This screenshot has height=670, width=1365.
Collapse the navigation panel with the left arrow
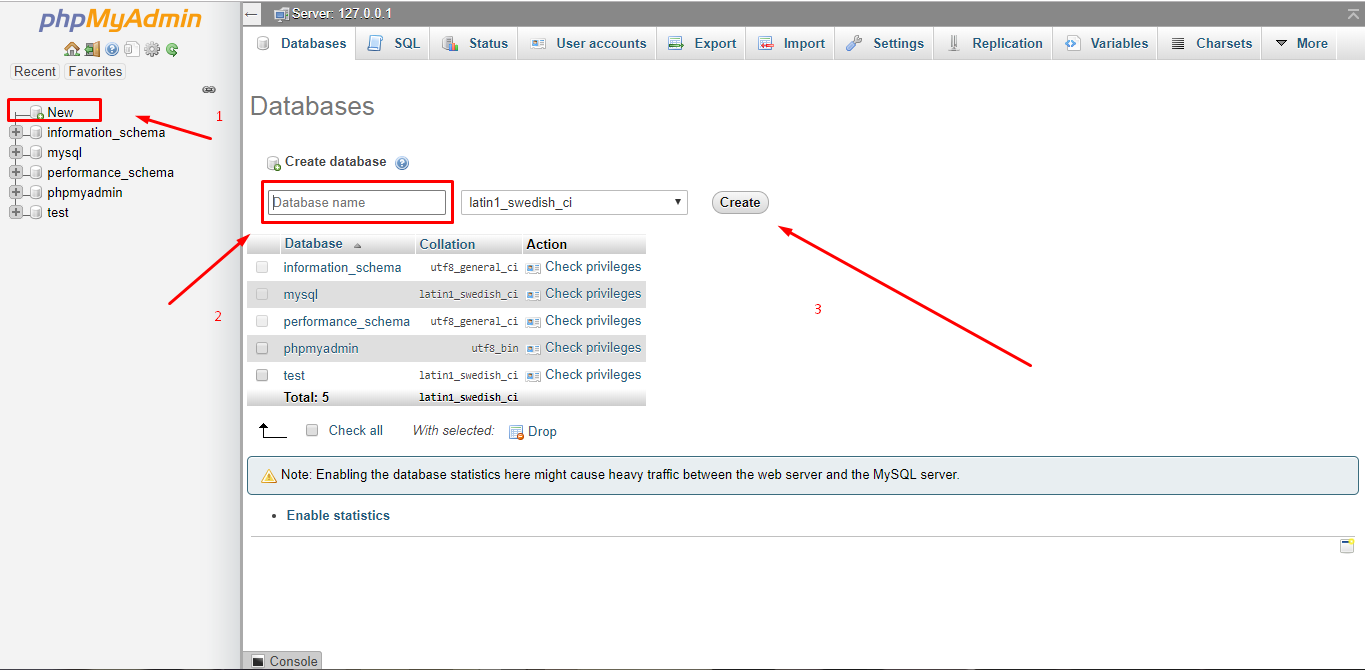click(250, 14)
